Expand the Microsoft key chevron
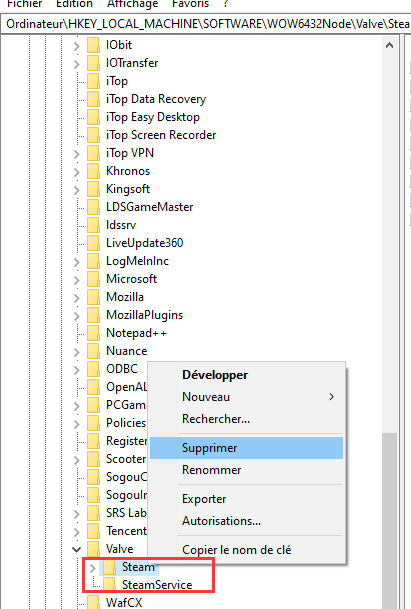The width and height of the screenshot is (411, 609). click(x=77, y=280)
